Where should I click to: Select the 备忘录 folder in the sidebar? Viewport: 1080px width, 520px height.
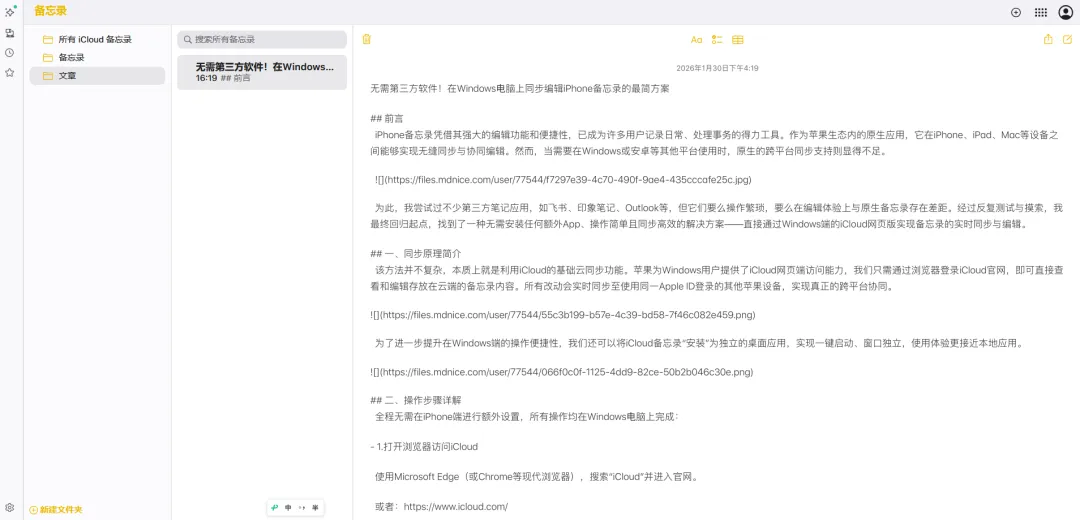click(97, 58)
